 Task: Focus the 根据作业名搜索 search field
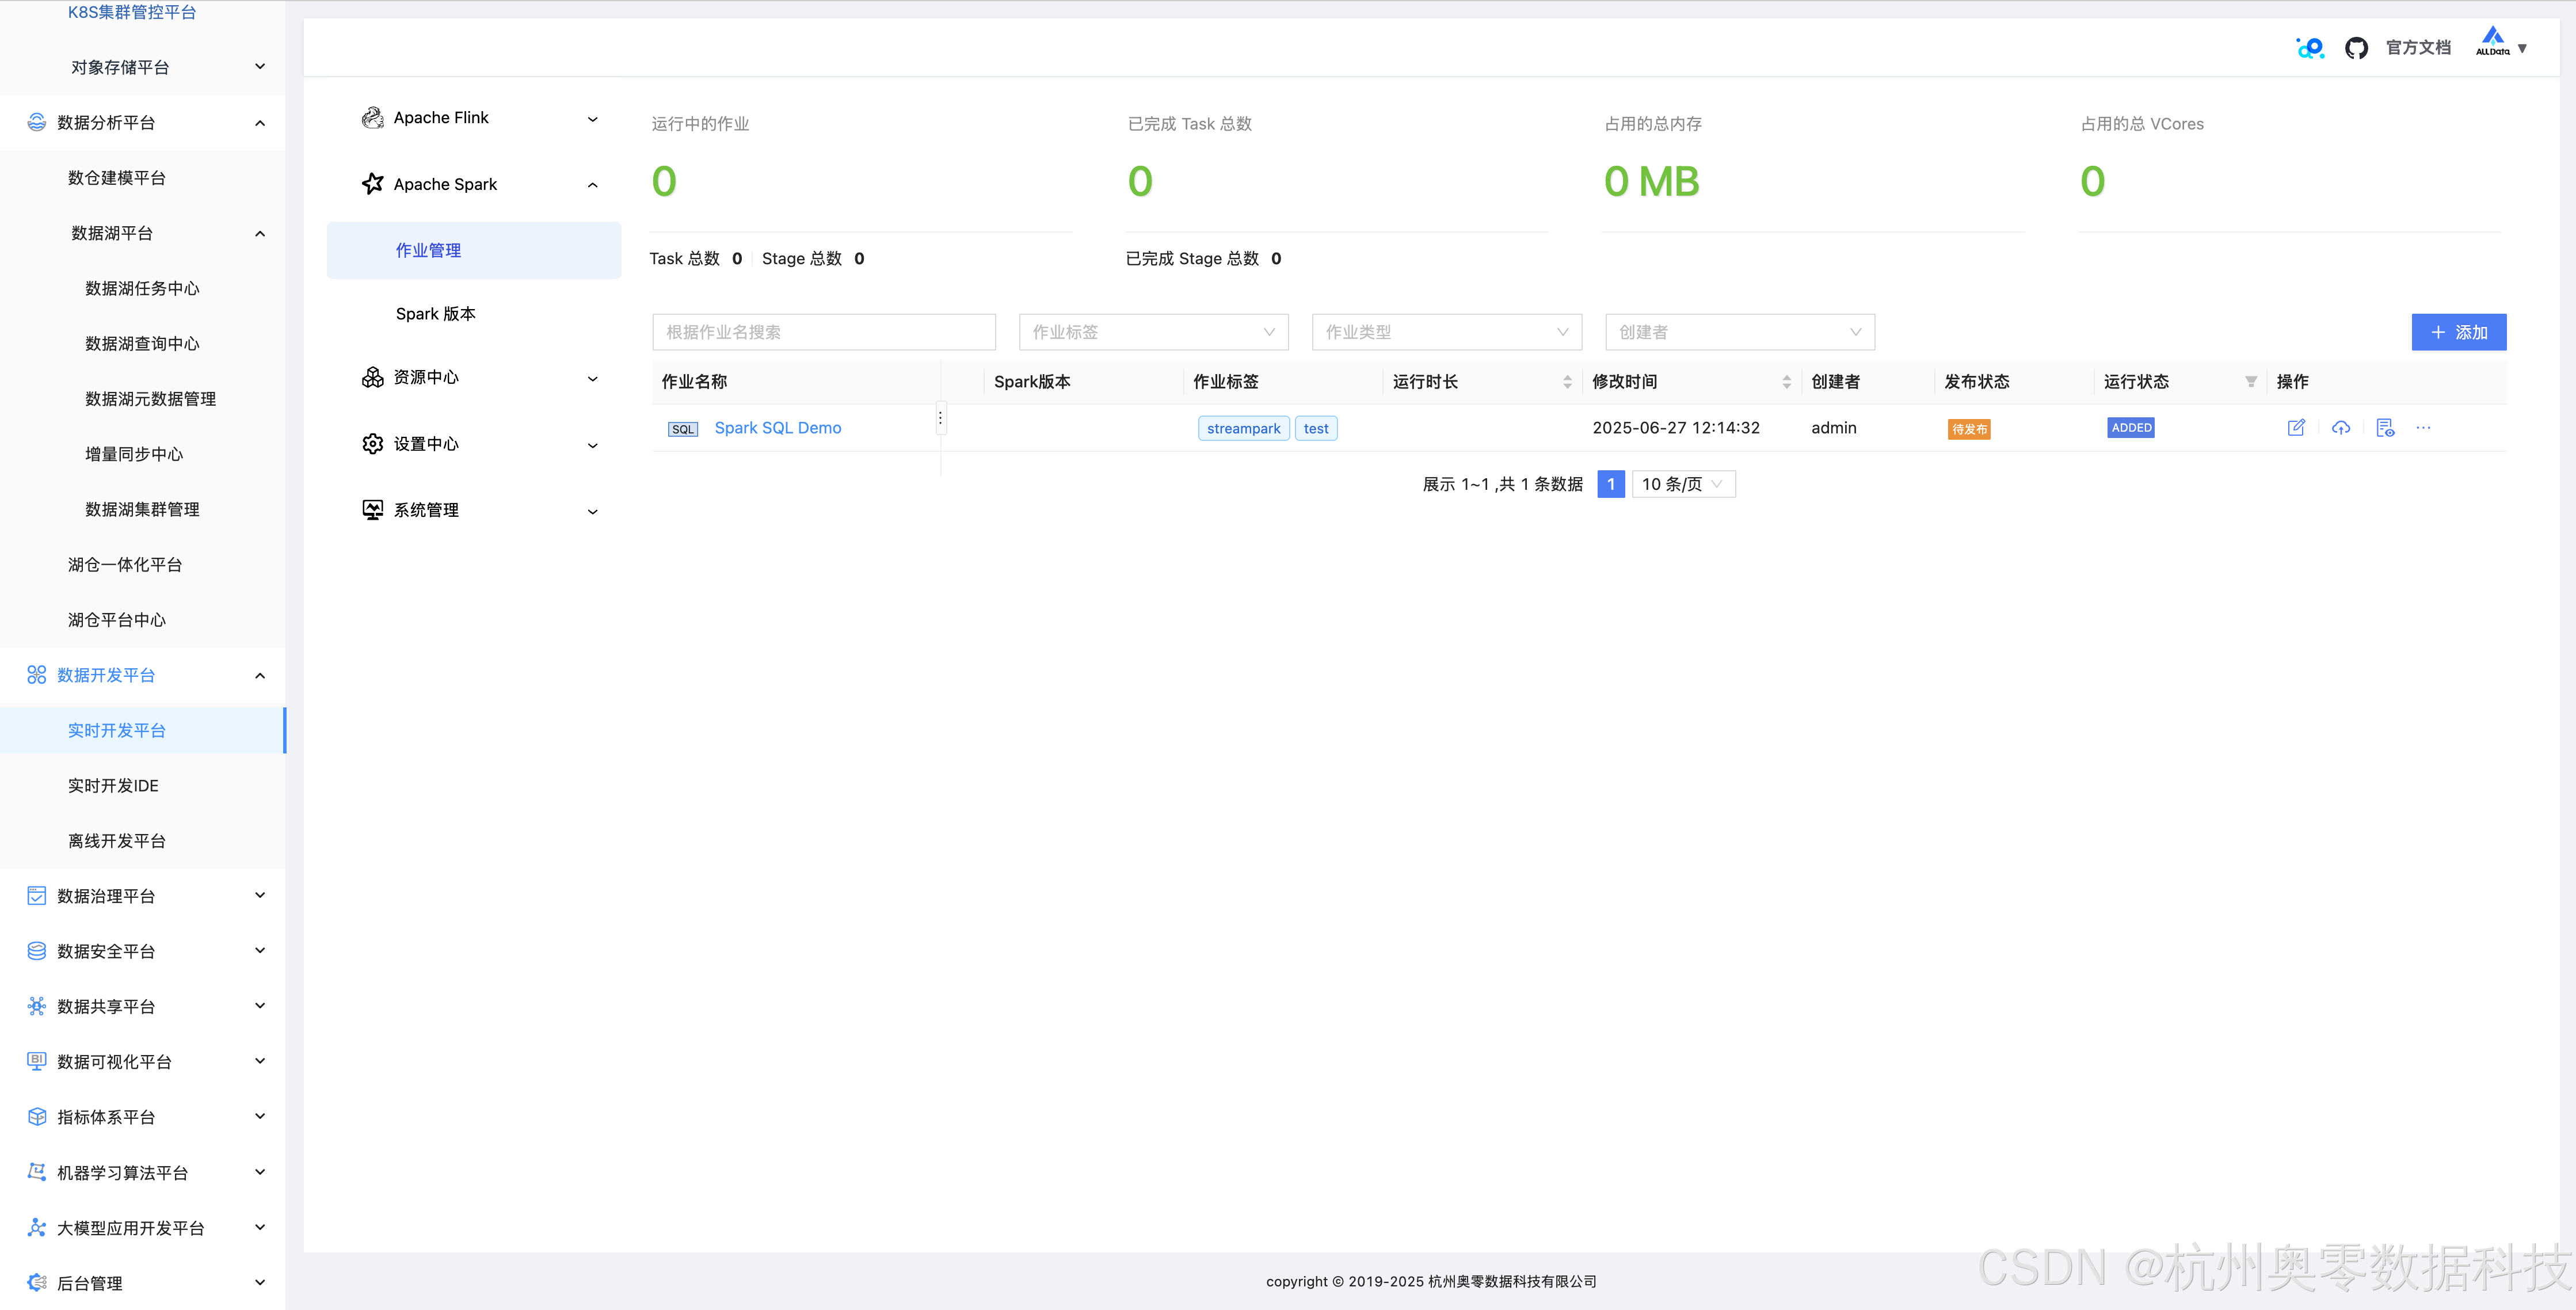click(824, 332)
